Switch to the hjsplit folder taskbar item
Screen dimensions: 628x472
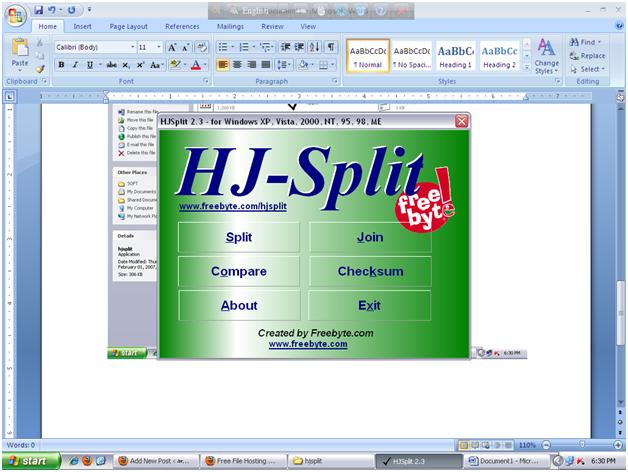(x=330, y=461)
